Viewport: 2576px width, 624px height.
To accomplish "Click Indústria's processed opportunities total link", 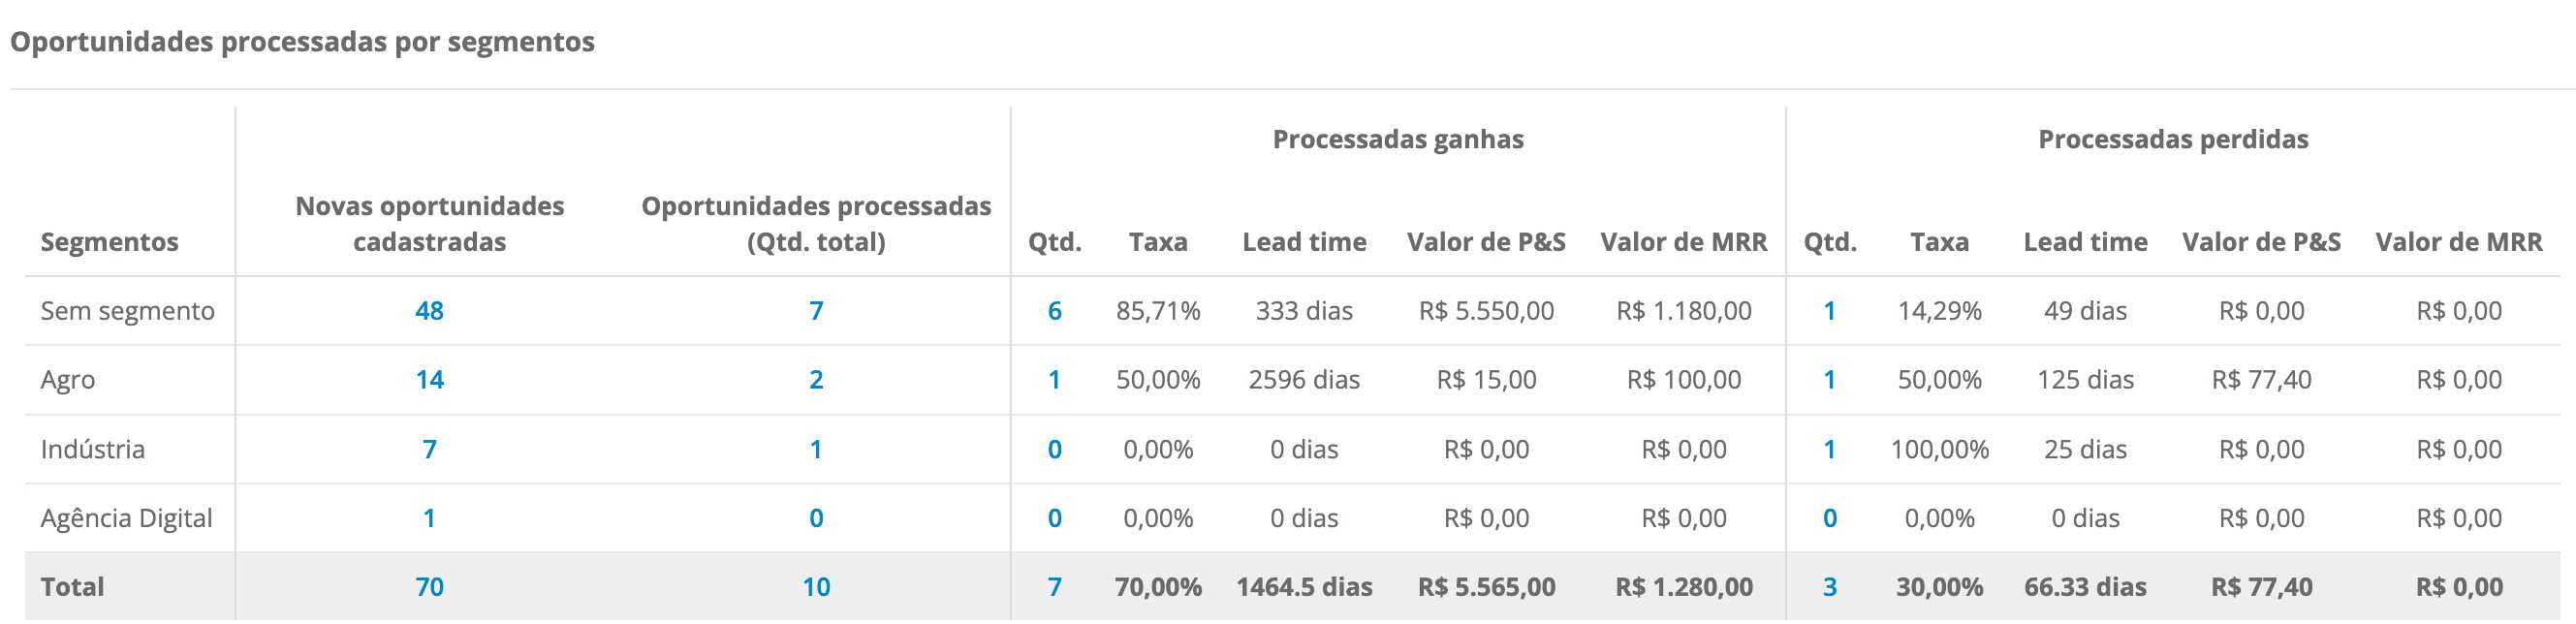I will point(816,449).
